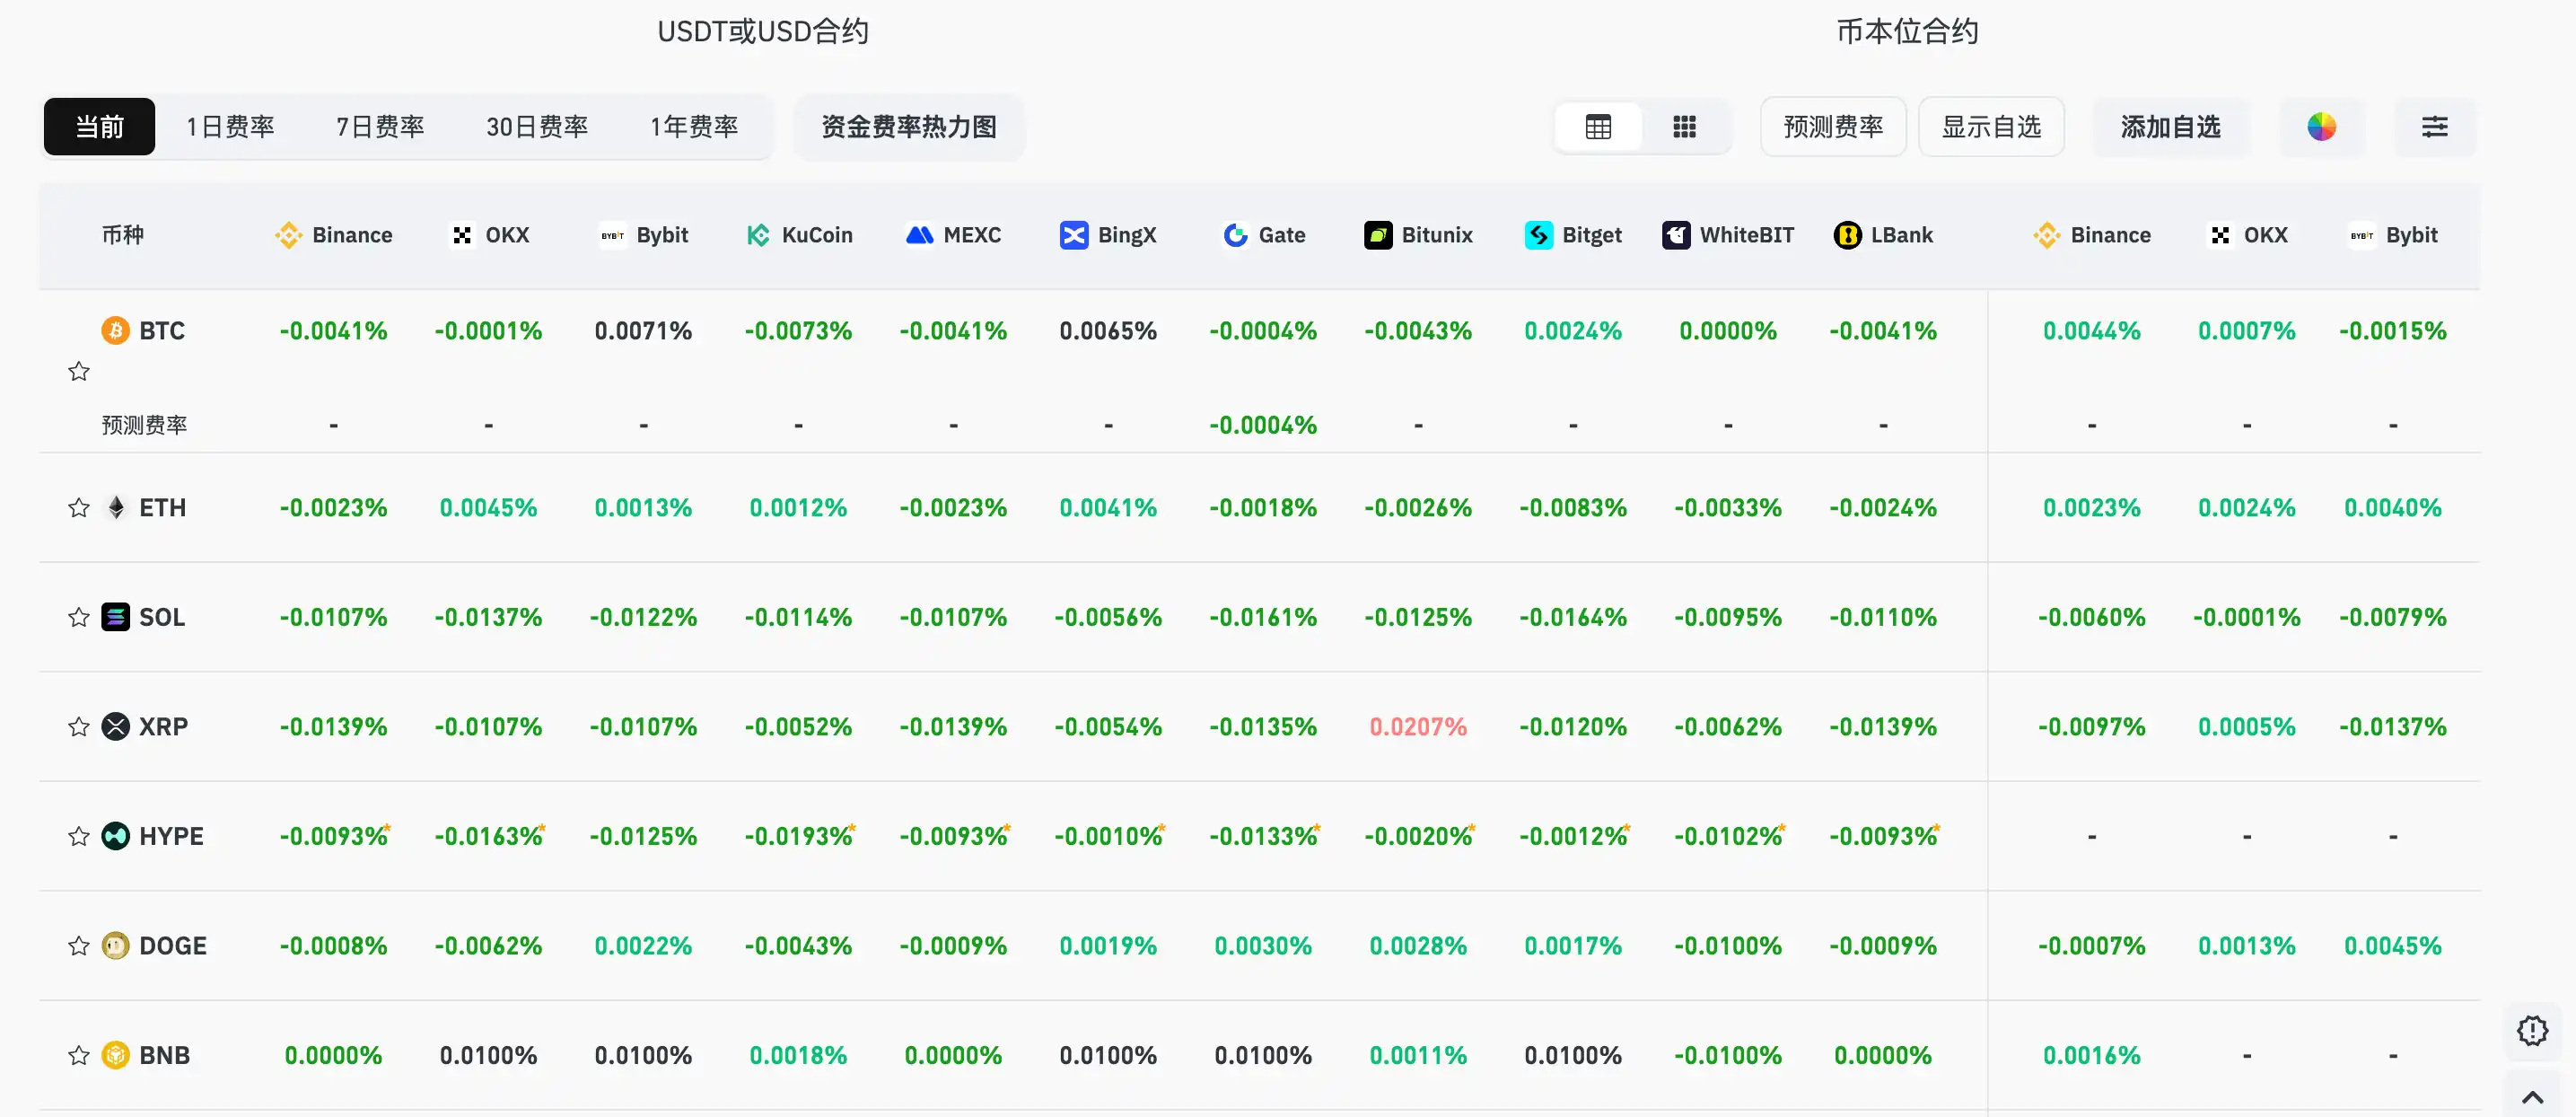Open the filter settings sliders icon
The image size is (2576, 1117).
pyautogui.click(x=2435, y=127)
